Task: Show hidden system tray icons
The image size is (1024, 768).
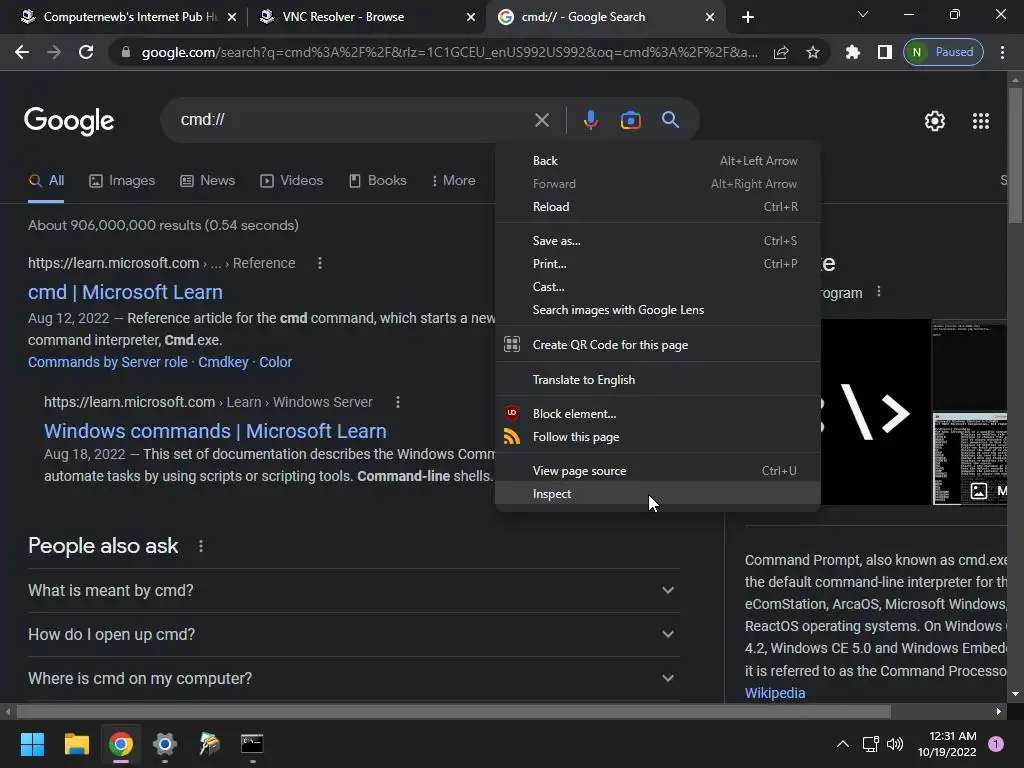Action: pos(843,744)
